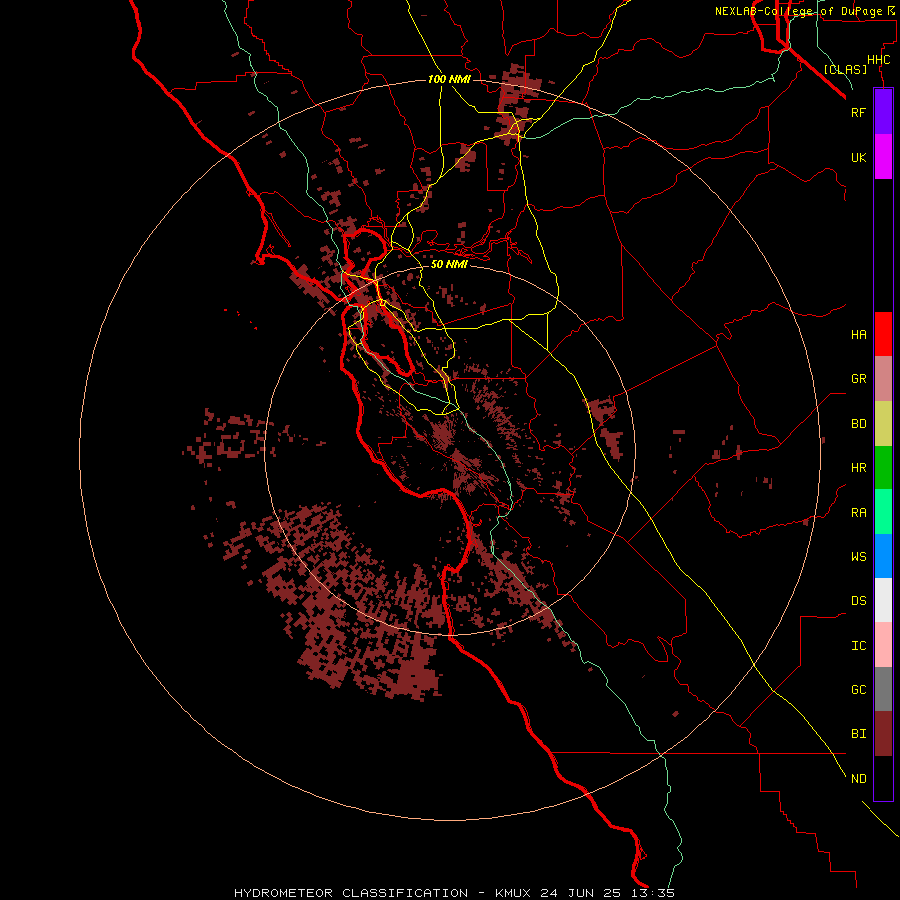This screenshot has width=900, height=900.
Task: Click the 50 NMI range ring label
Action: point(449,264)
